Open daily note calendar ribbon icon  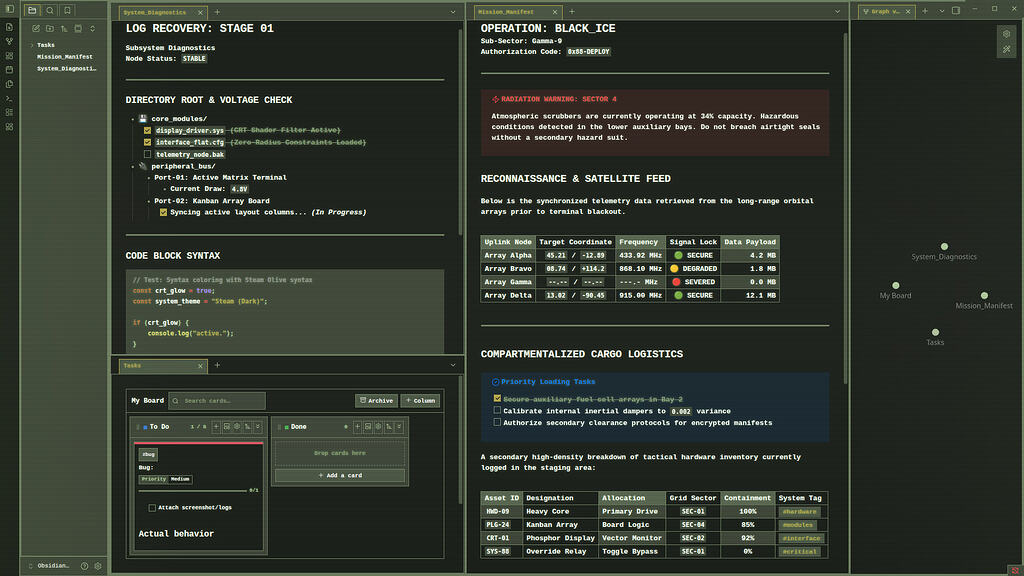[x=9, y=69]
